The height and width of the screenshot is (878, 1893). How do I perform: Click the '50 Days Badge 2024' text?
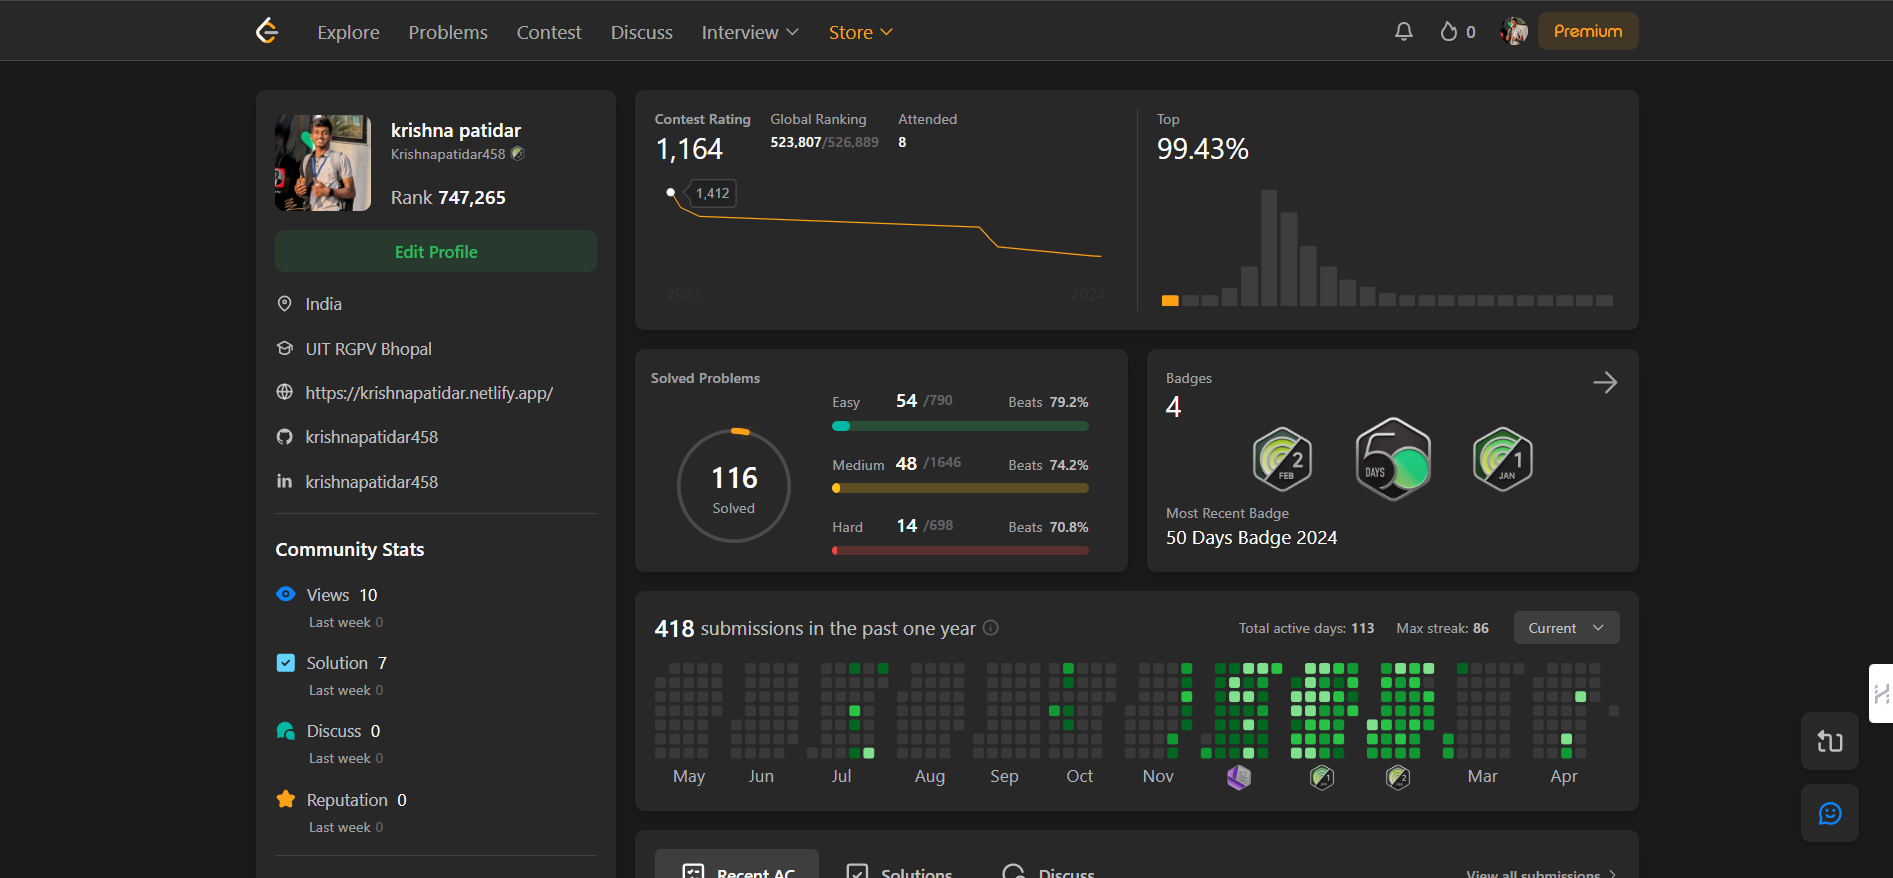pyautogui.click(x=1251, y=538)
